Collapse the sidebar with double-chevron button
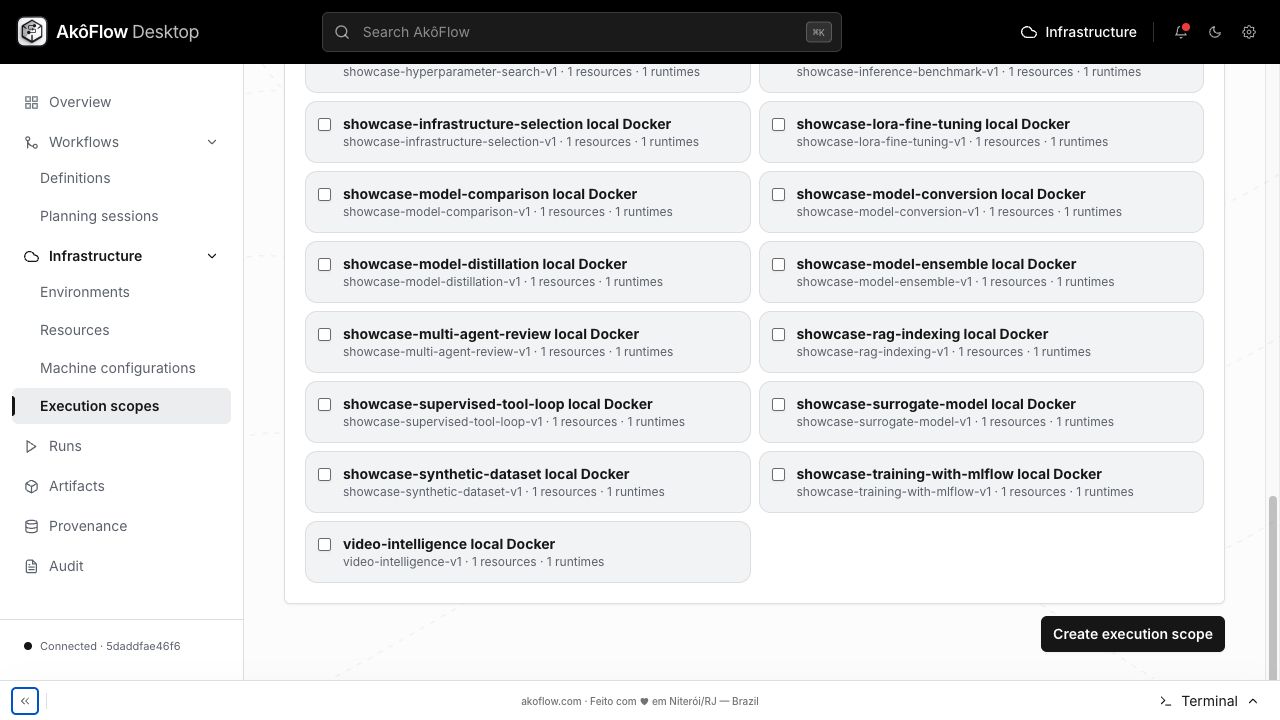The height and width of the screenshot is (720, 1280). [x=25, y=701]
